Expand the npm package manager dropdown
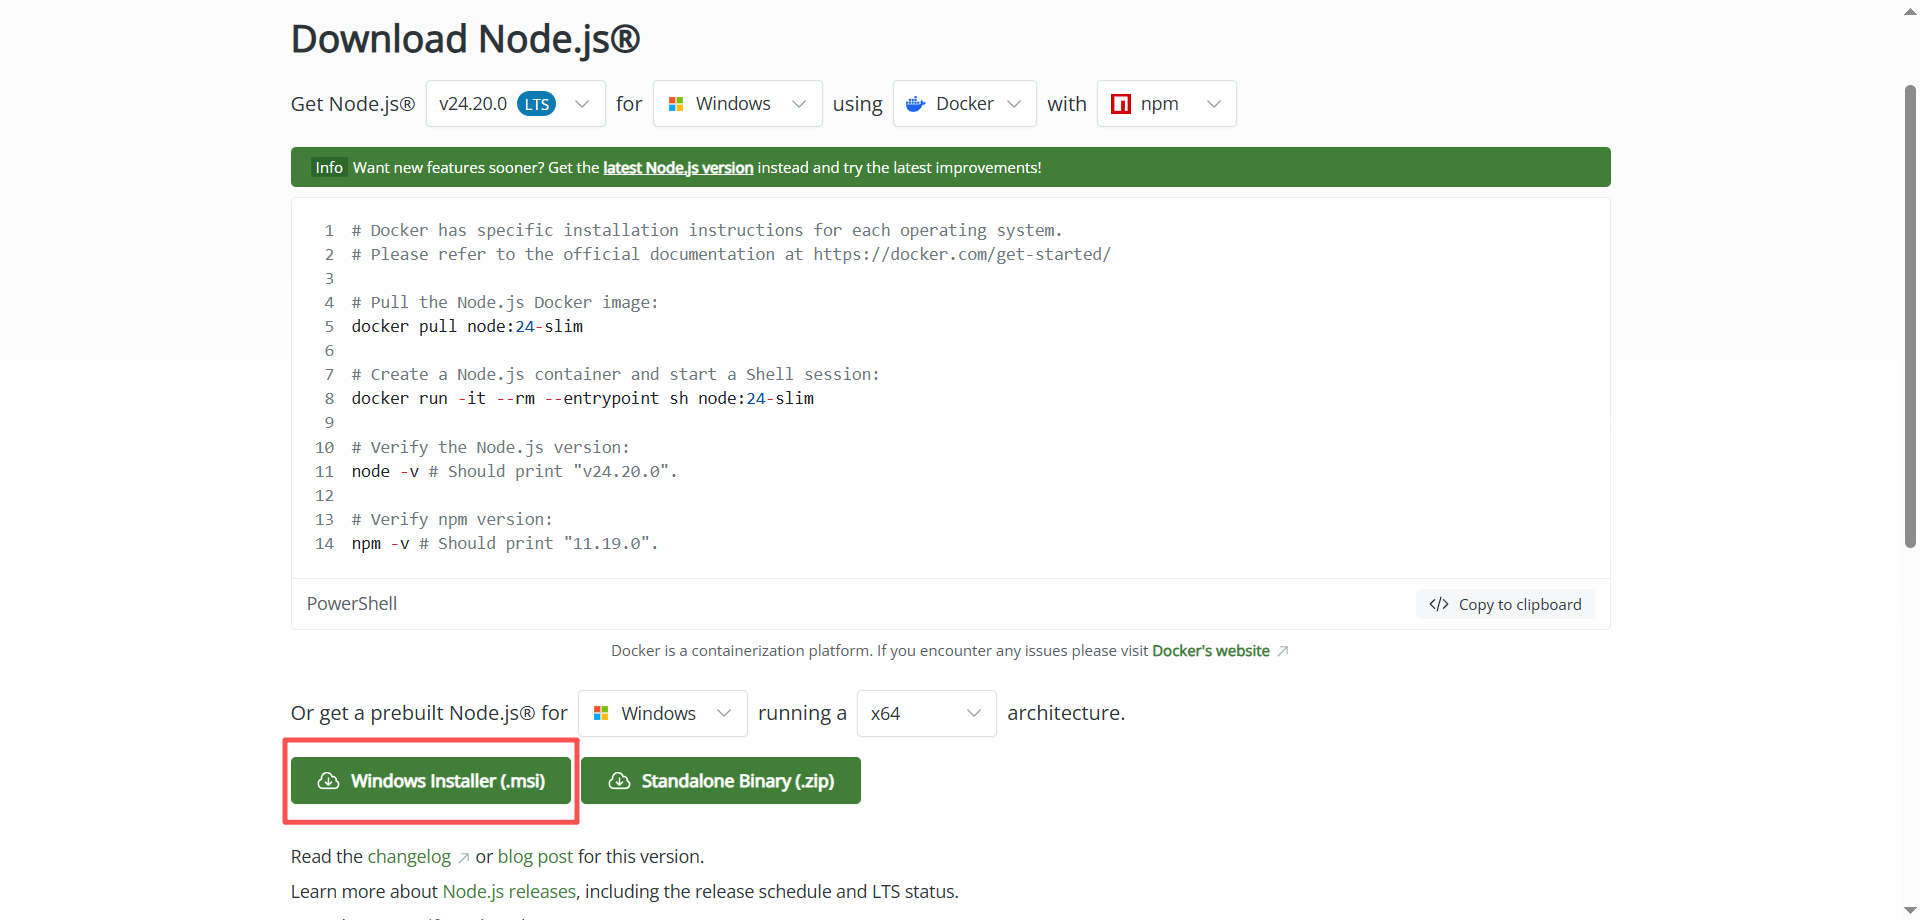 tap(1166, 104)
